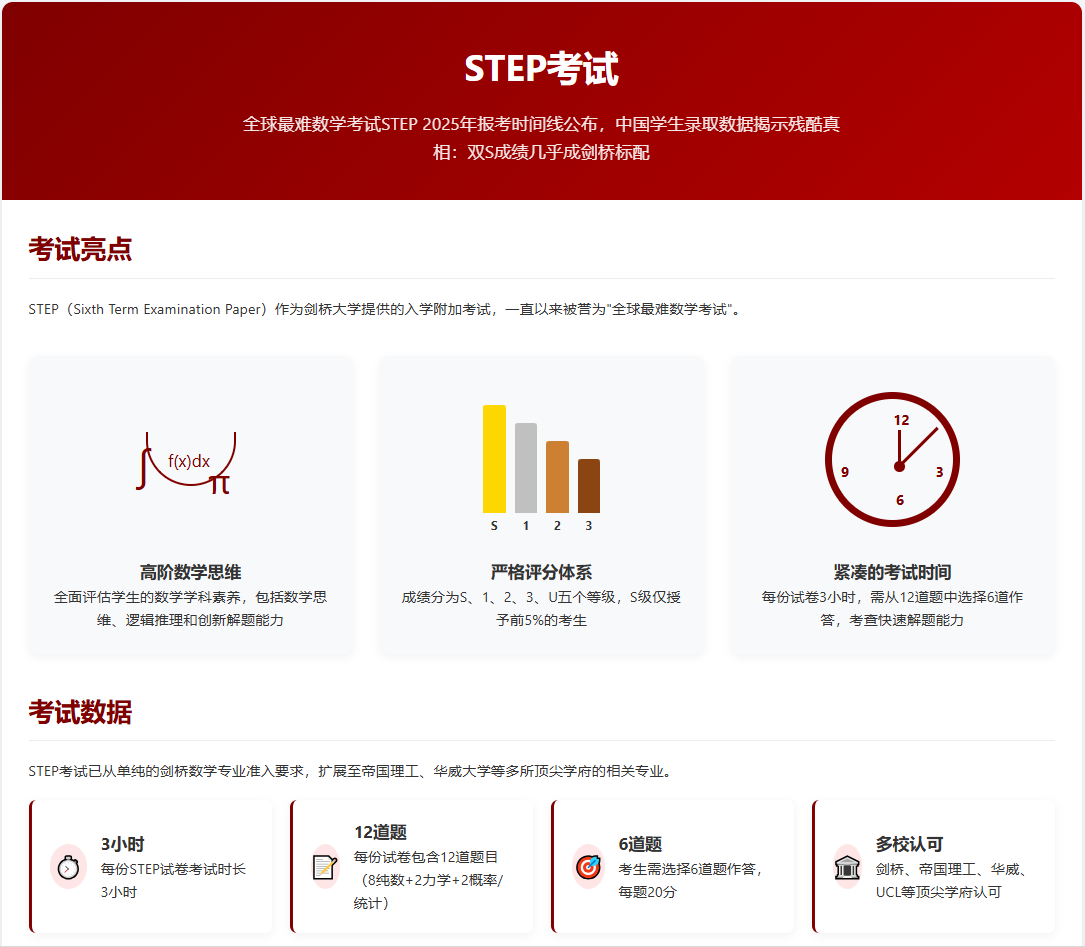
Task: Click the STEP考试 main title
Action: [x=541, y=69]
